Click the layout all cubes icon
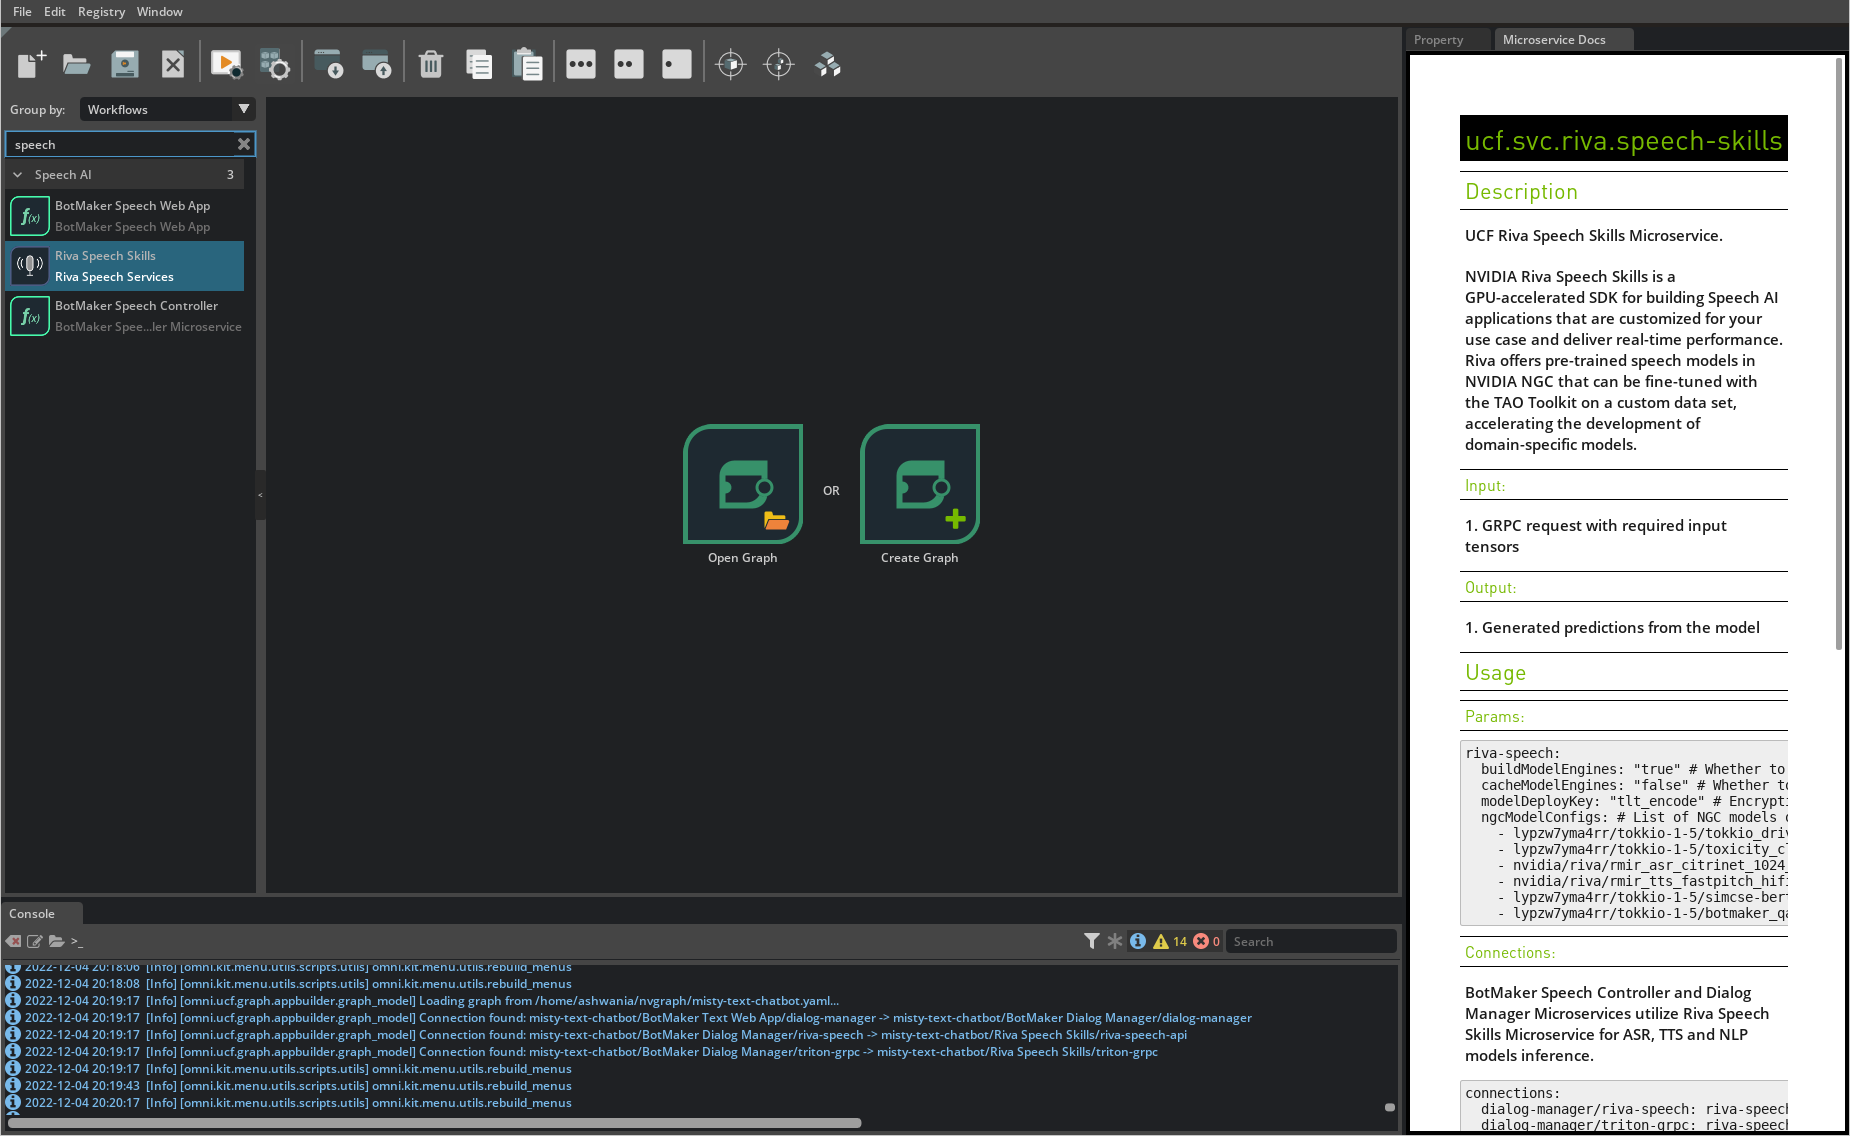Image resolution: width=1850 pixels, height=1136 pixels. click(x=827, y=65)
